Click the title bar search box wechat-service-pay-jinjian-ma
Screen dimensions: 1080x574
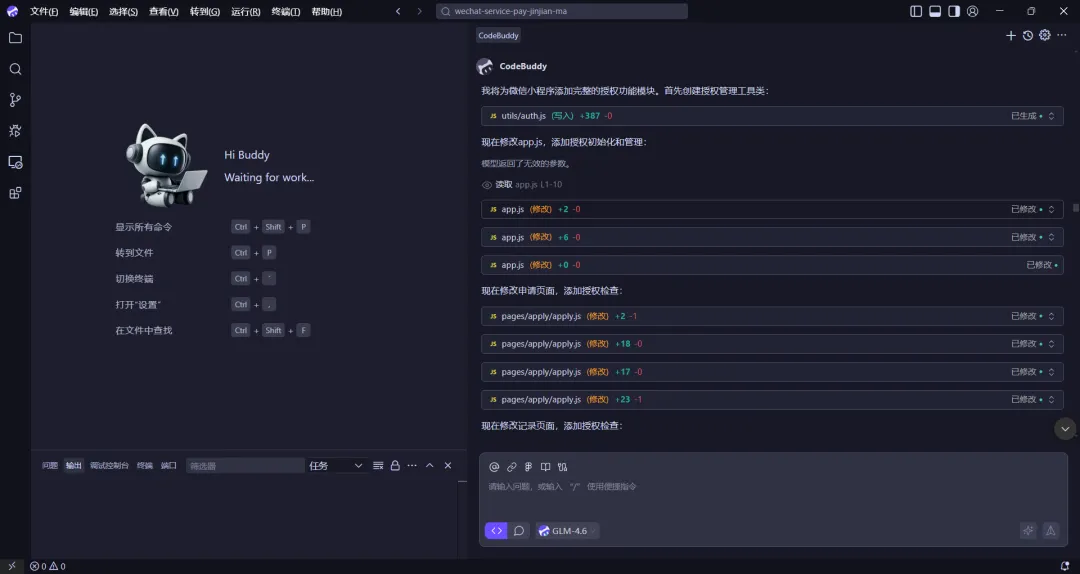click(562, 11)
